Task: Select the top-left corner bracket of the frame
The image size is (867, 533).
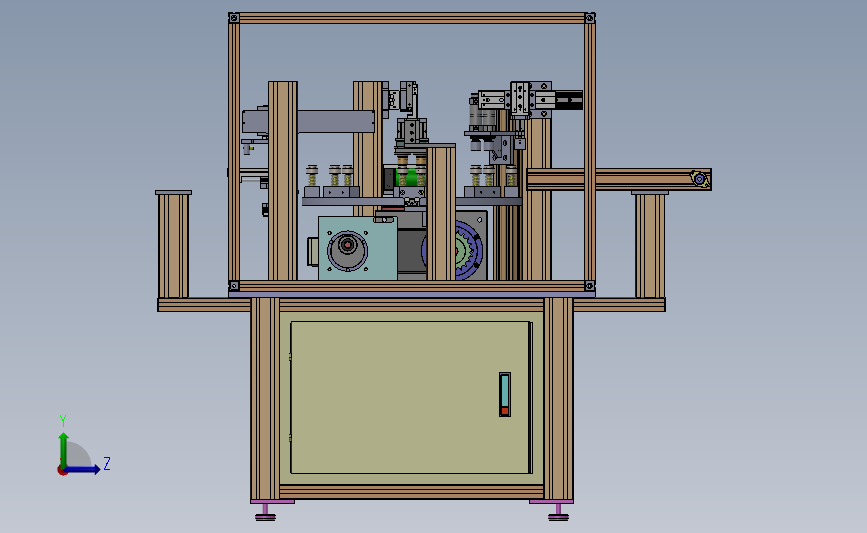Action: tap(234, 18)
